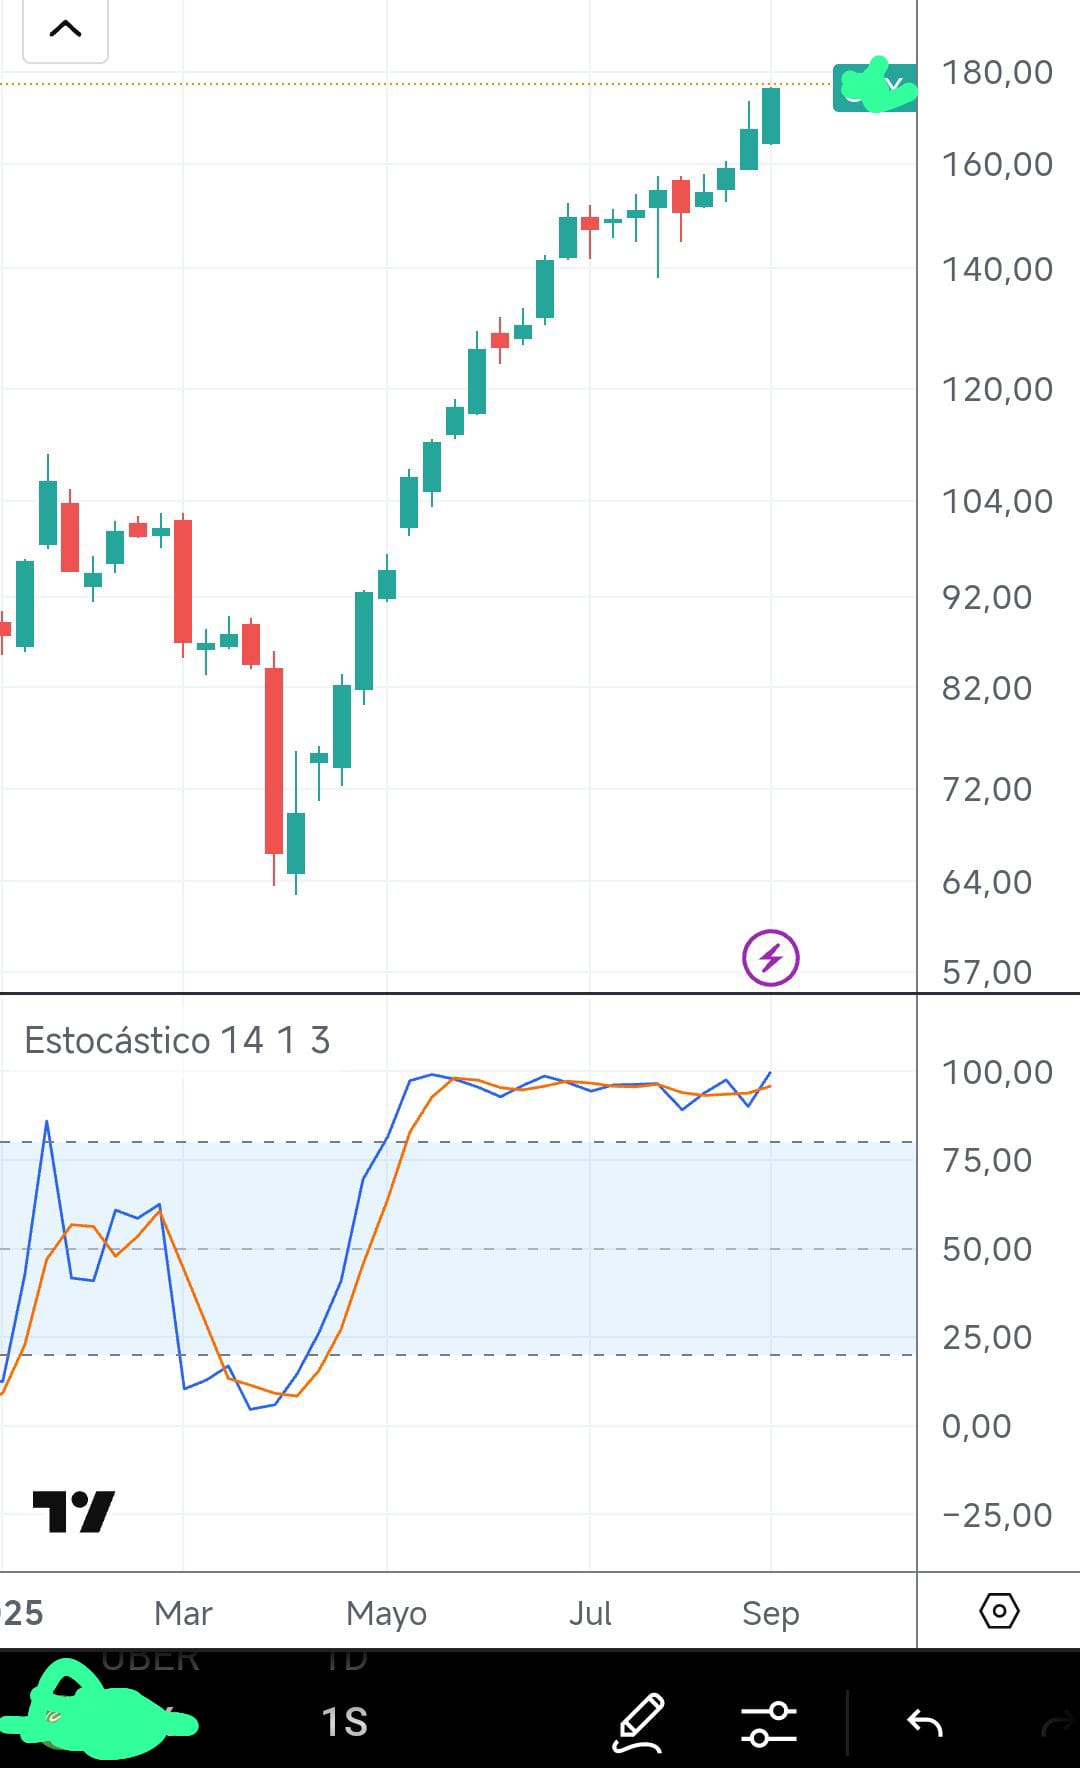Screen dimensions: 1080x1768
Task: Click the 180,00 price scale label
Action: 997,72
